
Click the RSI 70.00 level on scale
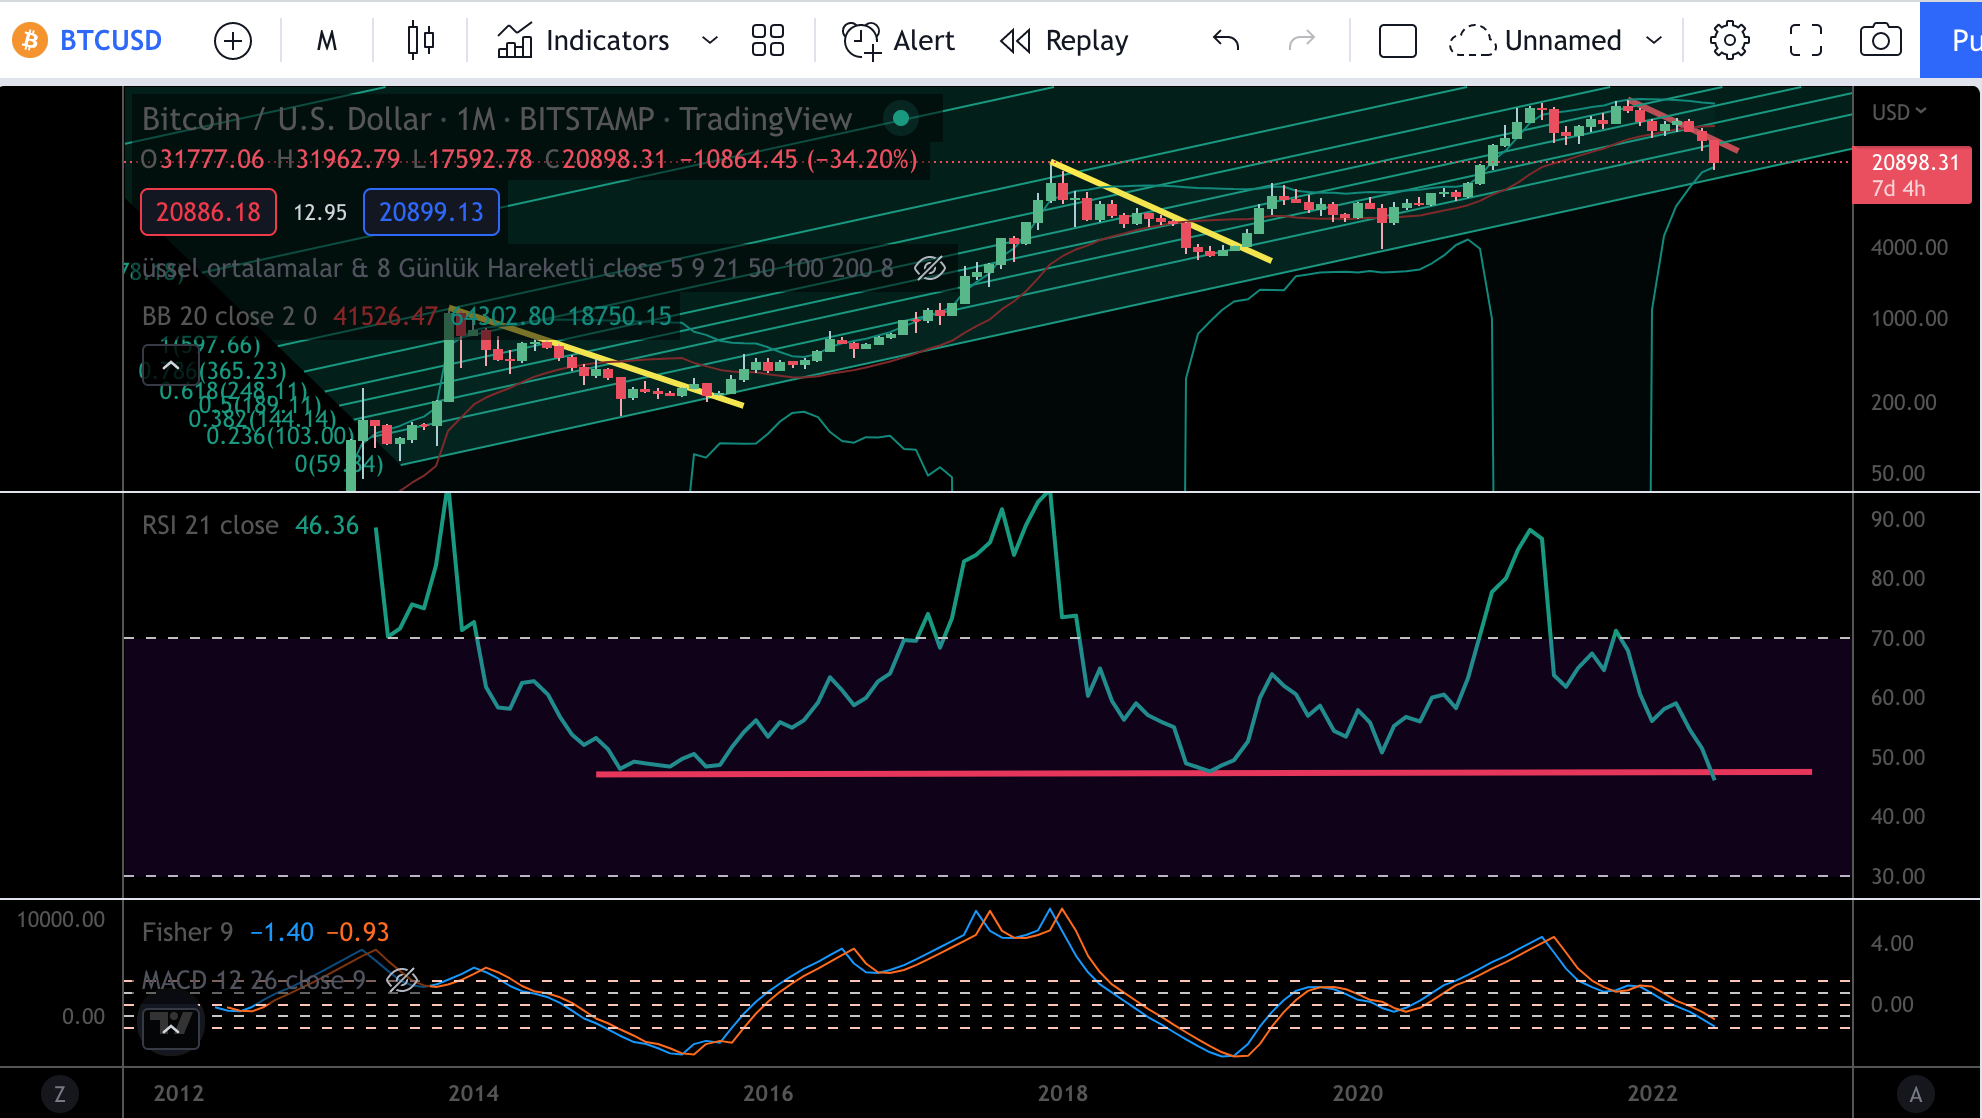(1897, 638)
